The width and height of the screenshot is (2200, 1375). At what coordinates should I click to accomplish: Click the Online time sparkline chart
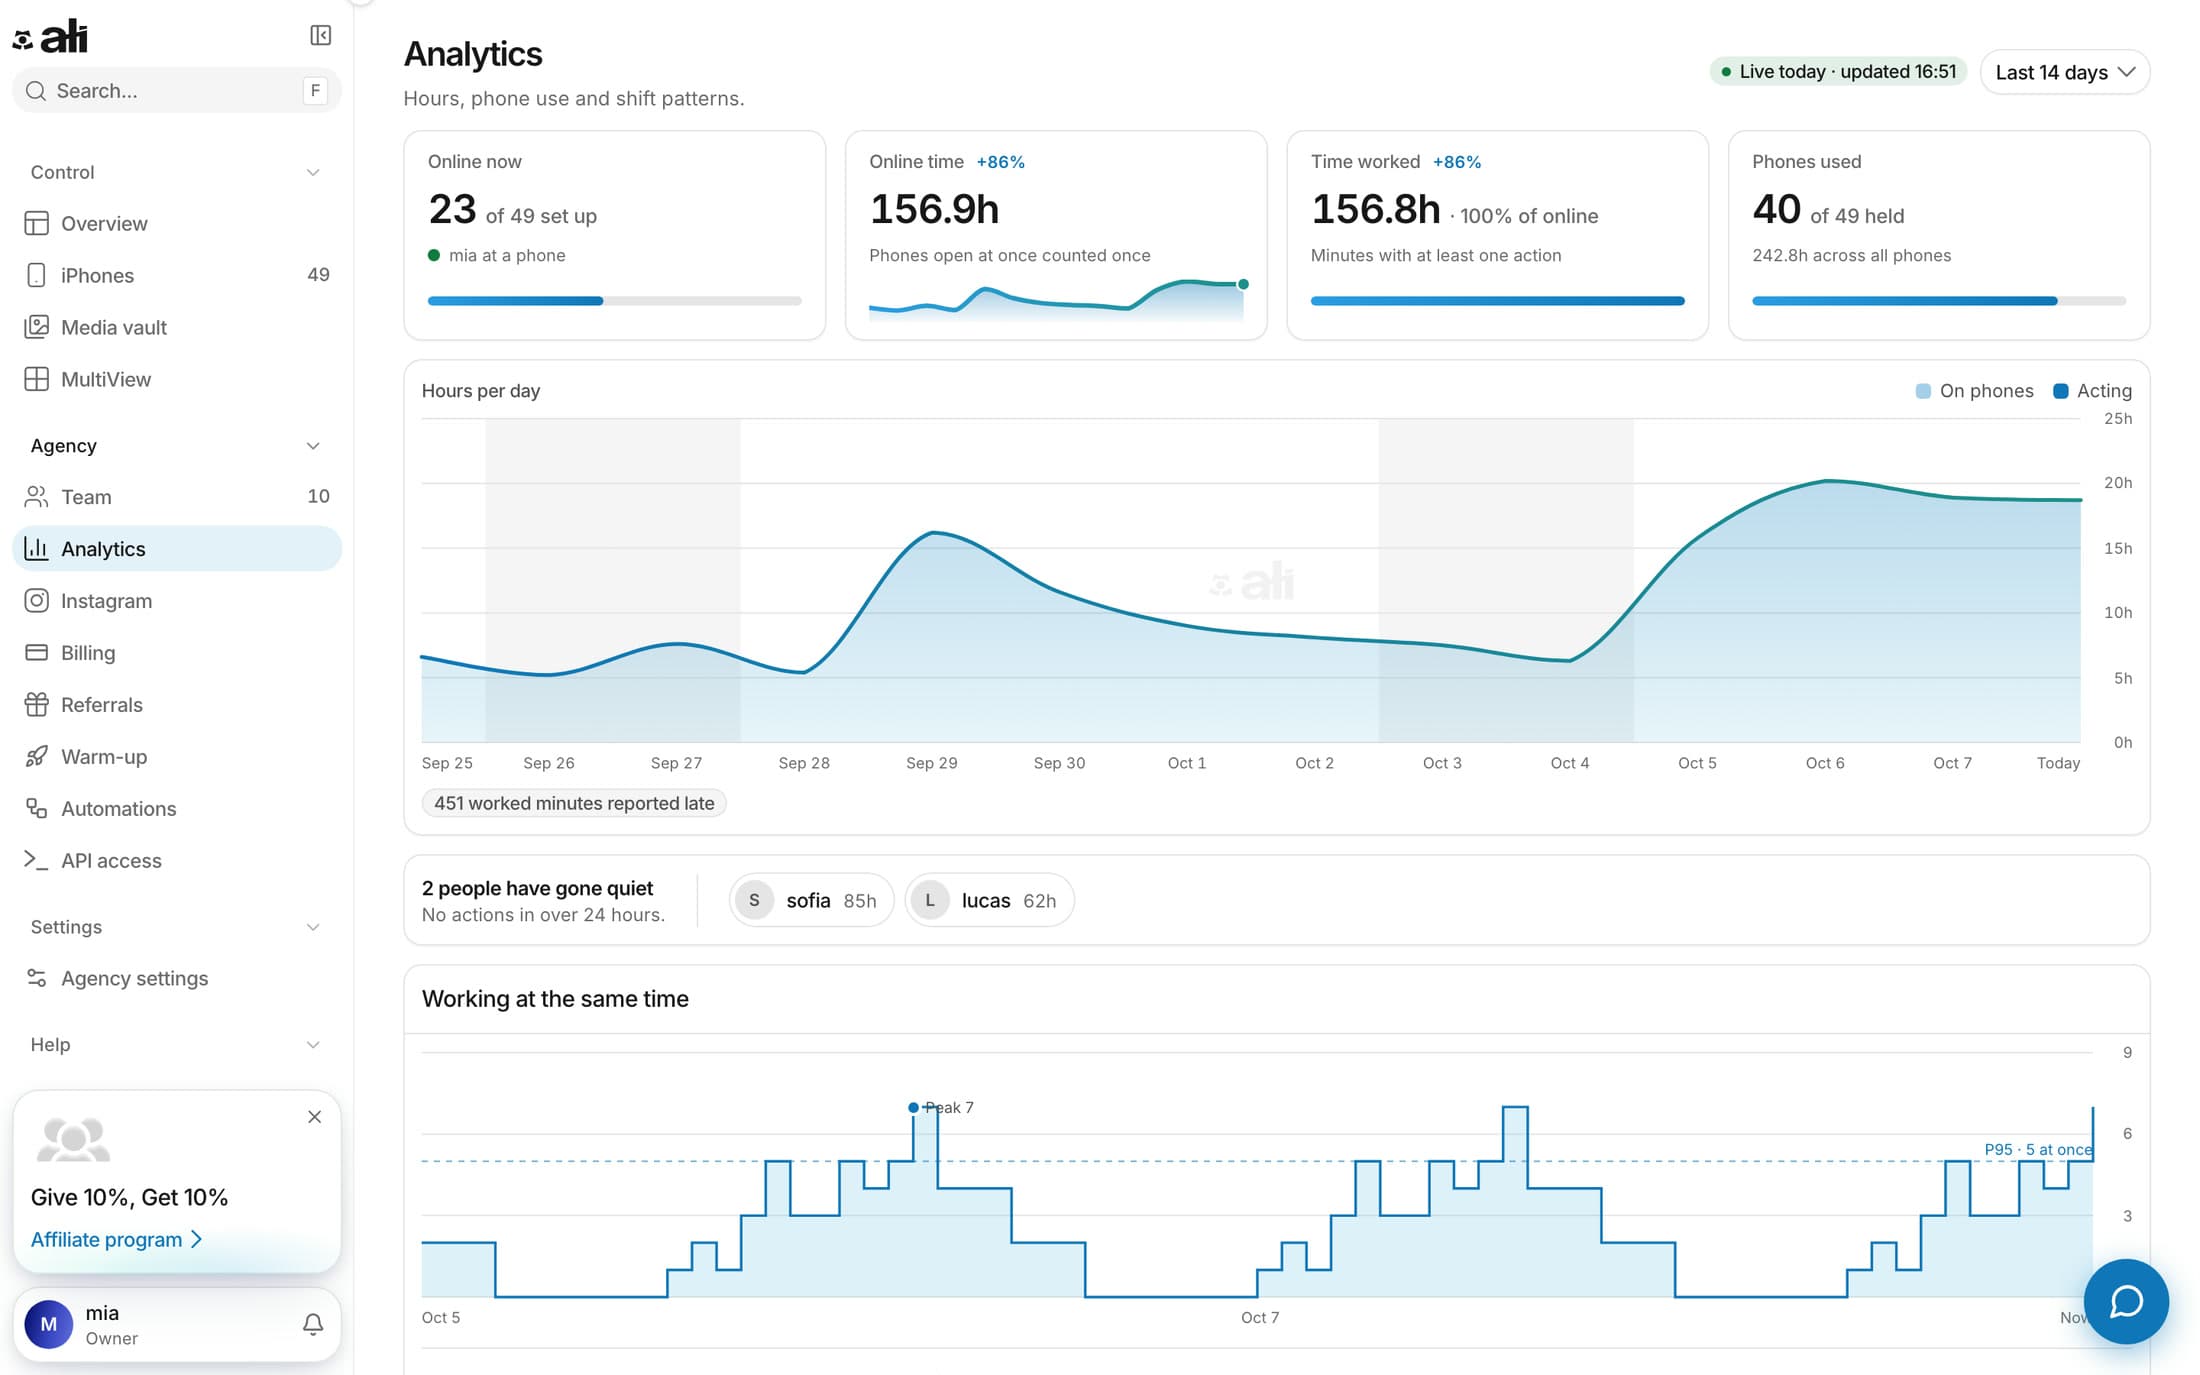click(1056, 299)
